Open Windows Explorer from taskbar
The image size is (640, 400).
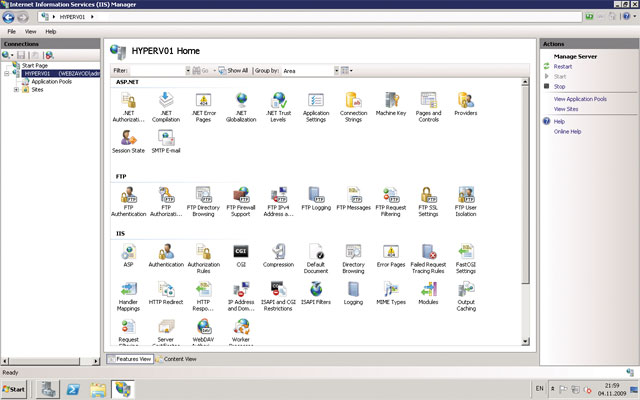(98, 389)
